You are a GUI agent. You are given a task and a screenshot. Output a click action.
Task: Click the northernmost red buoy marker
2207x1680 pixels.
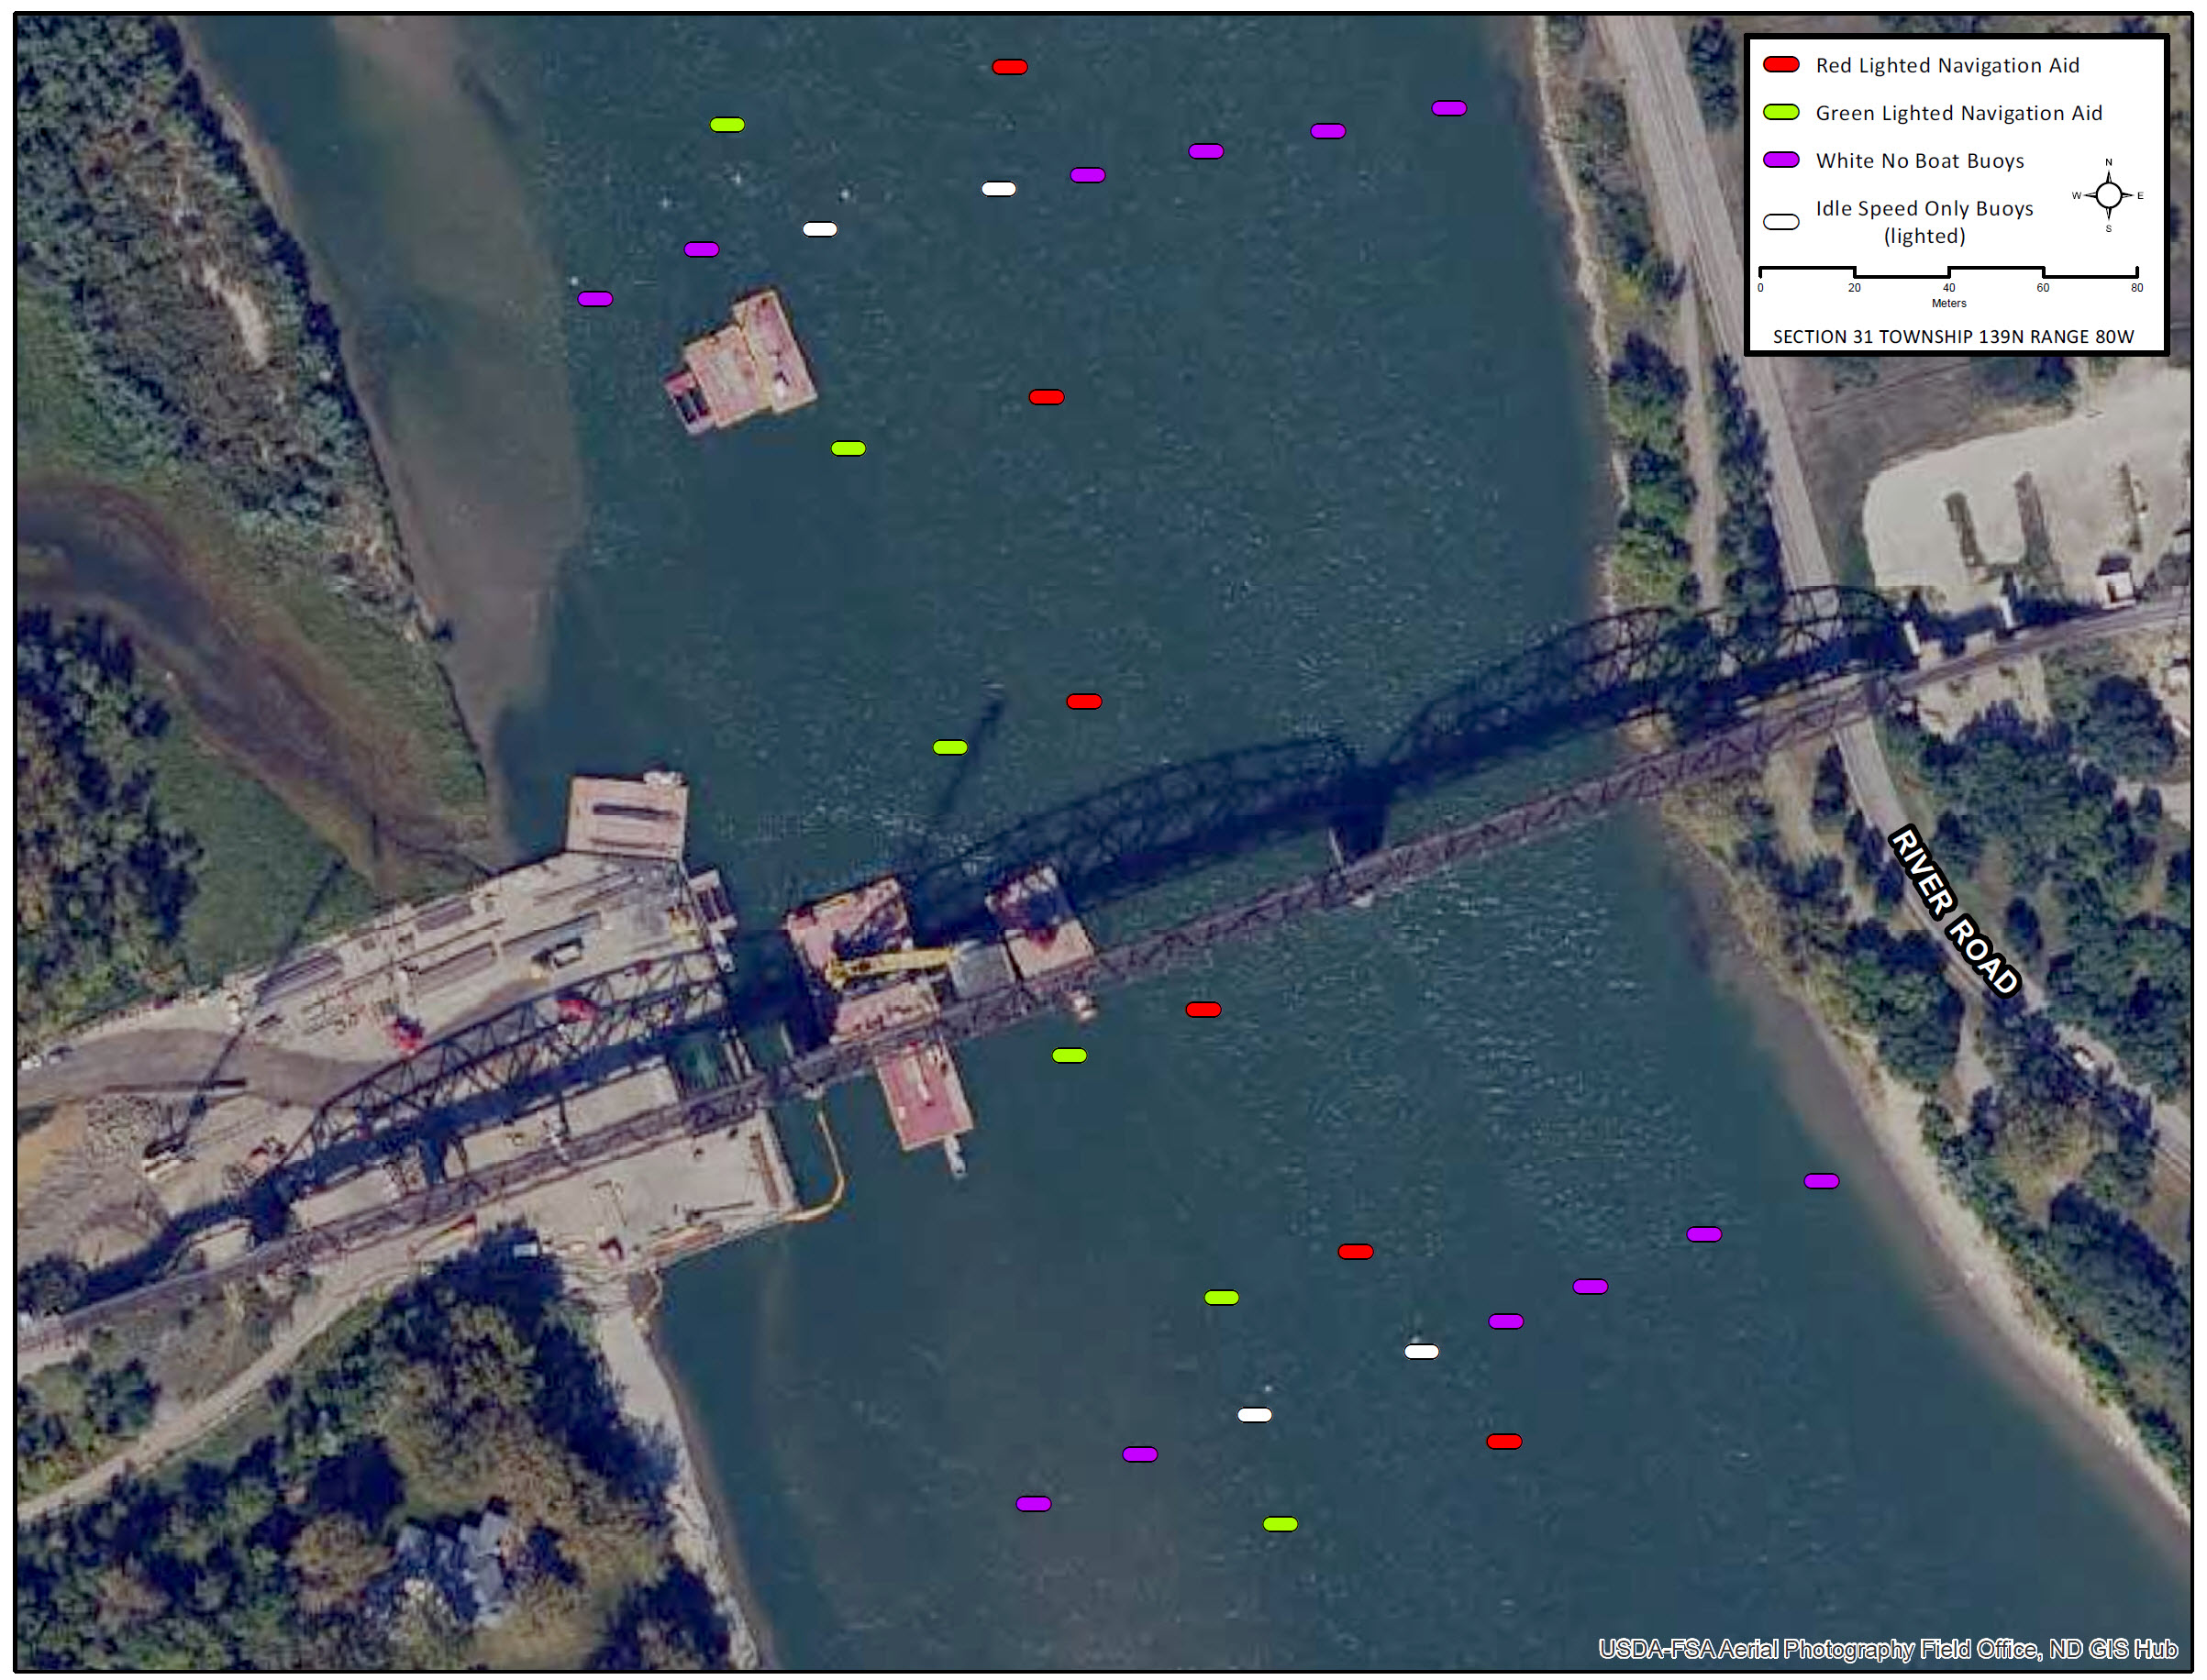point(1012,65)
